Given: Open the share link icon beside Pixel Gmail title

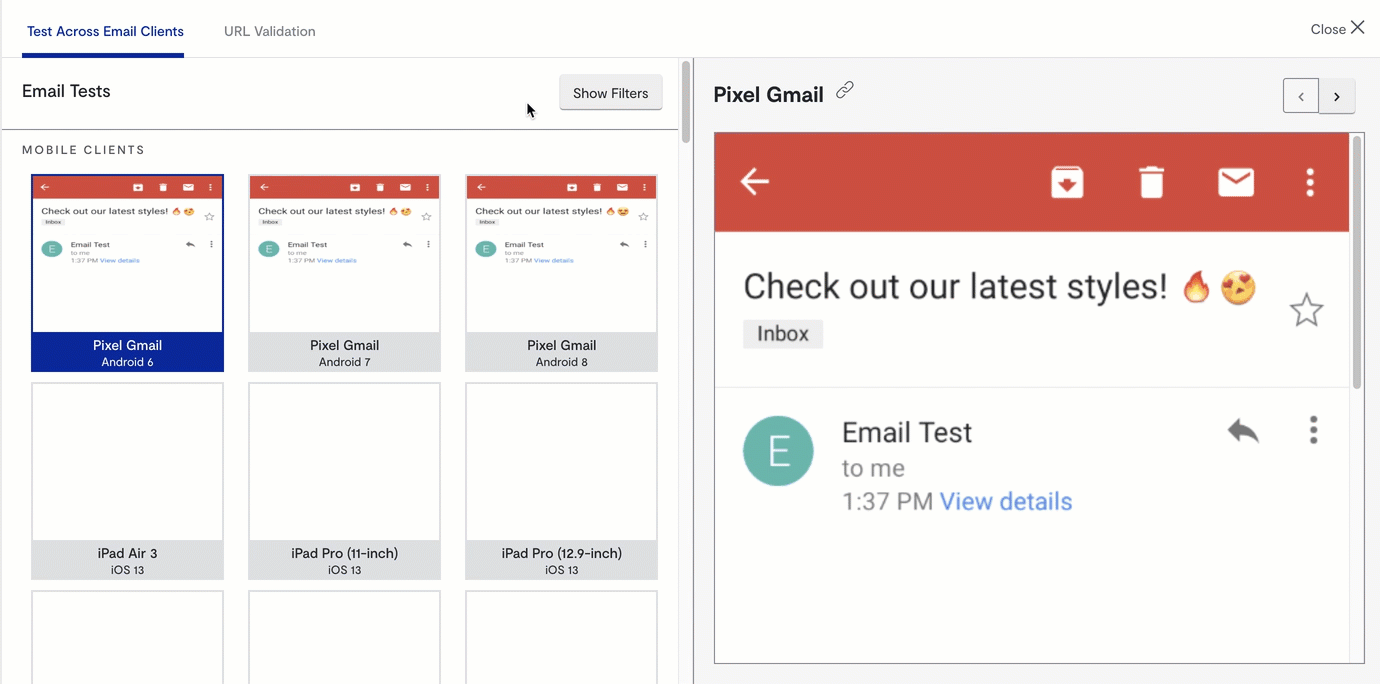Looking at the screenshot, I should click(845, 89).
